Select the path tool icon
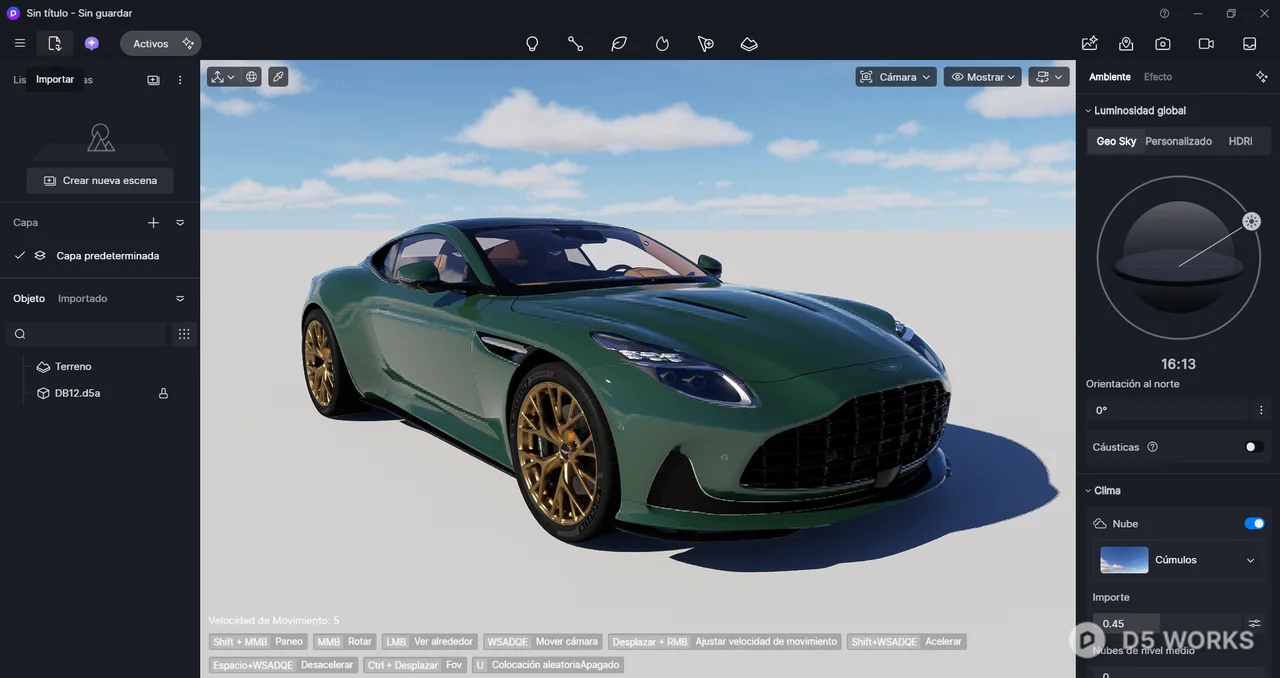Image resolution: width=1280 pixels, height=678 pixels. point(575,44)
